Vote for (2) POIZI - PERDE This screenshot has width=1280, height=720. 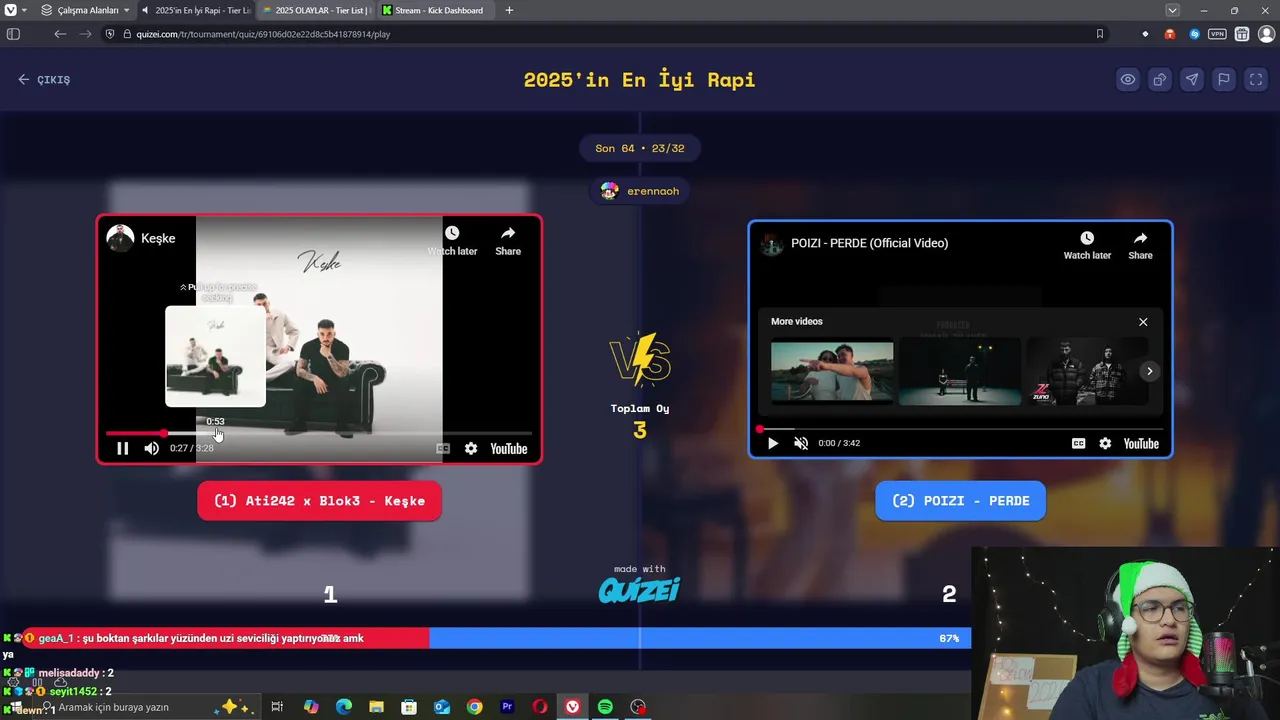point(960,501)
